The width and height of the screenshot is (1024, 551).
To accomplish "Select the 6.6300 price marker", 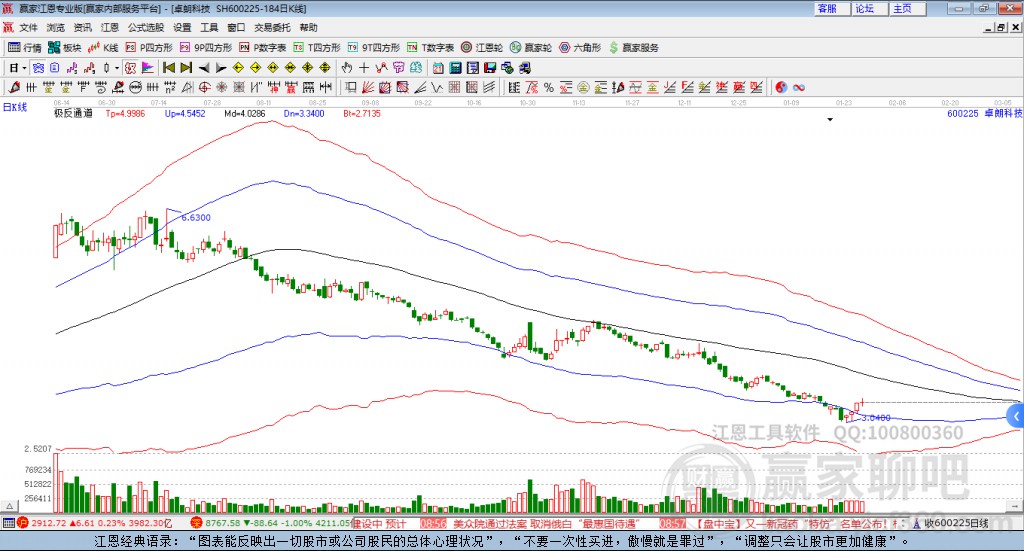I will coord(195,218).
